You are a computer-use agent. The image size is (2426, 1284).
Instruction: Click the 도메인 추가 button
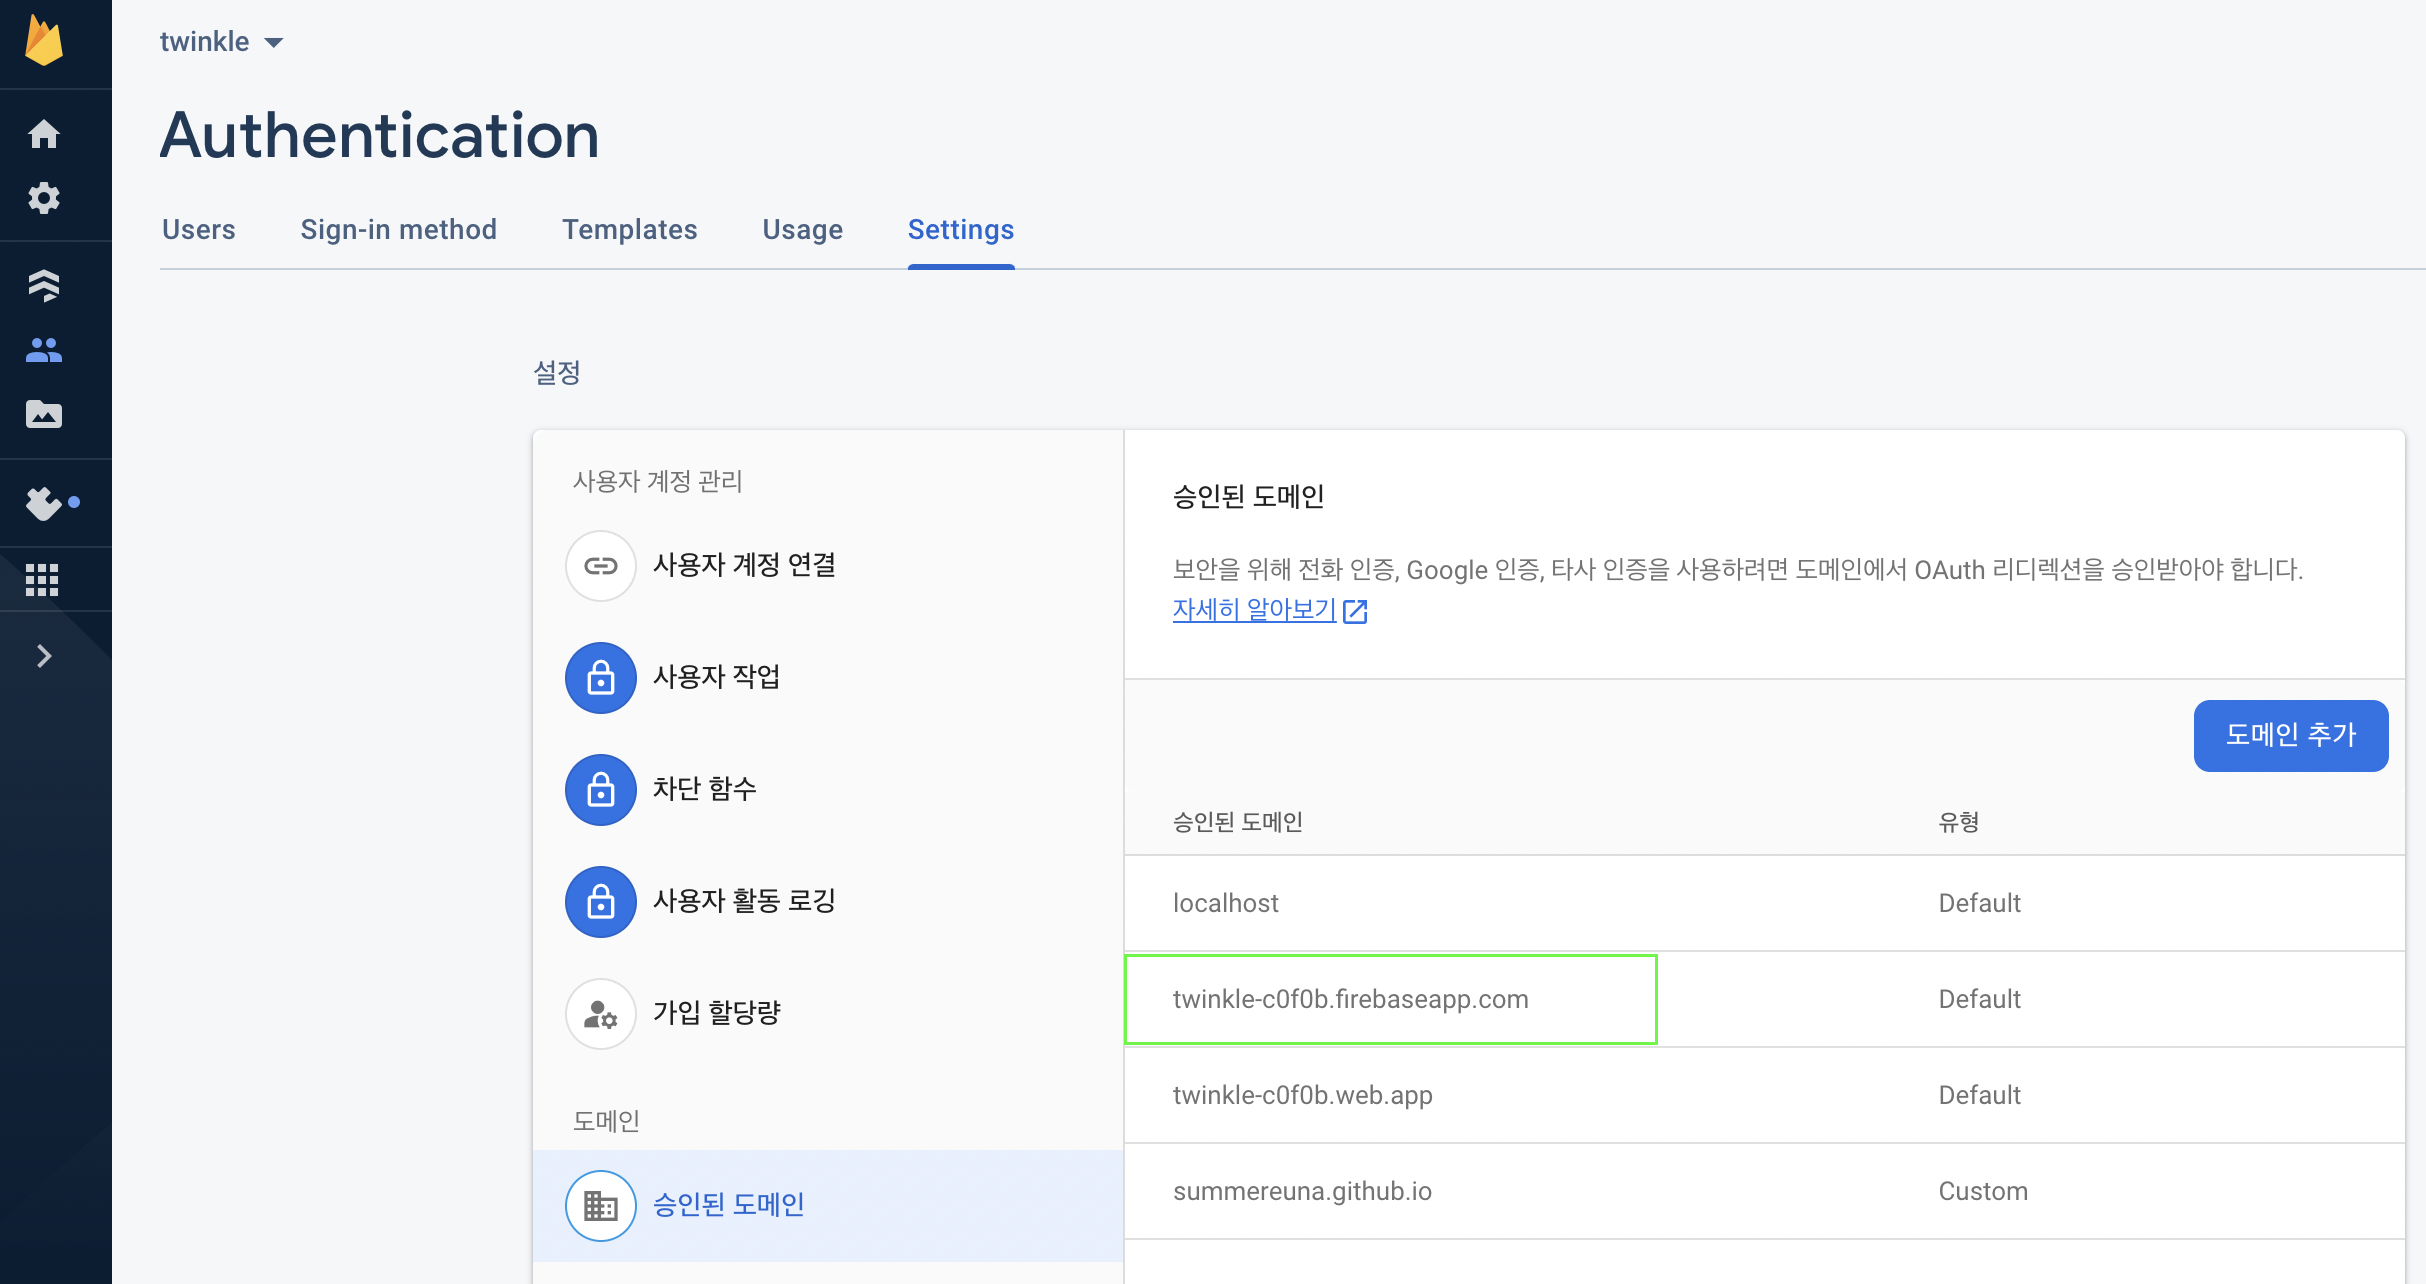coord(2290,735)
